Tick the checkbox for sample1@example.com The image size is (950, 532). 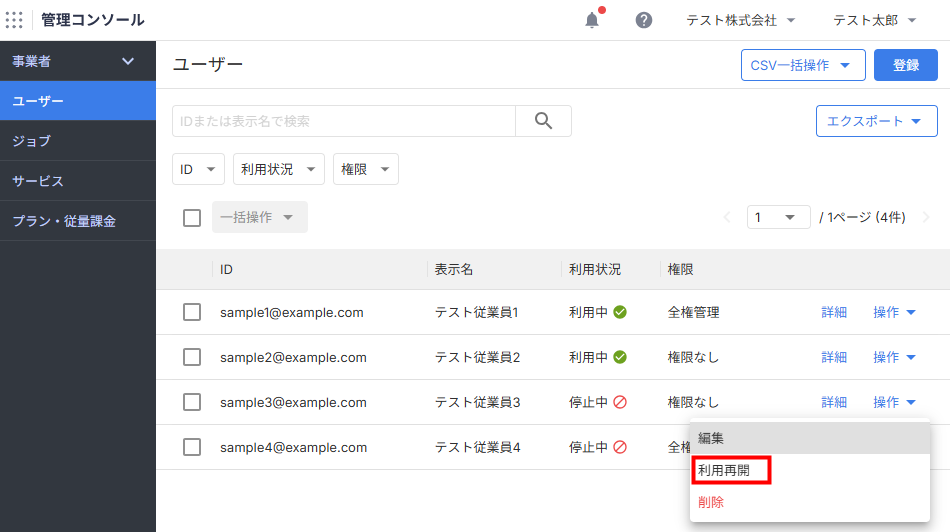(192, 312)
